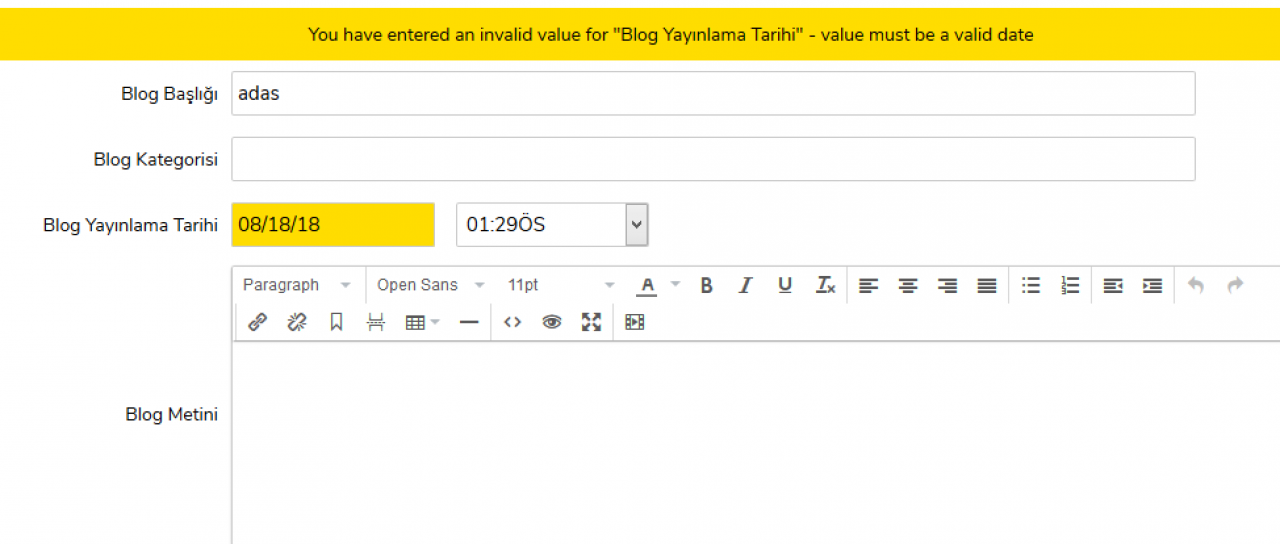Open the source code view
Viewport: 1280px width, 544px height.
513,322
